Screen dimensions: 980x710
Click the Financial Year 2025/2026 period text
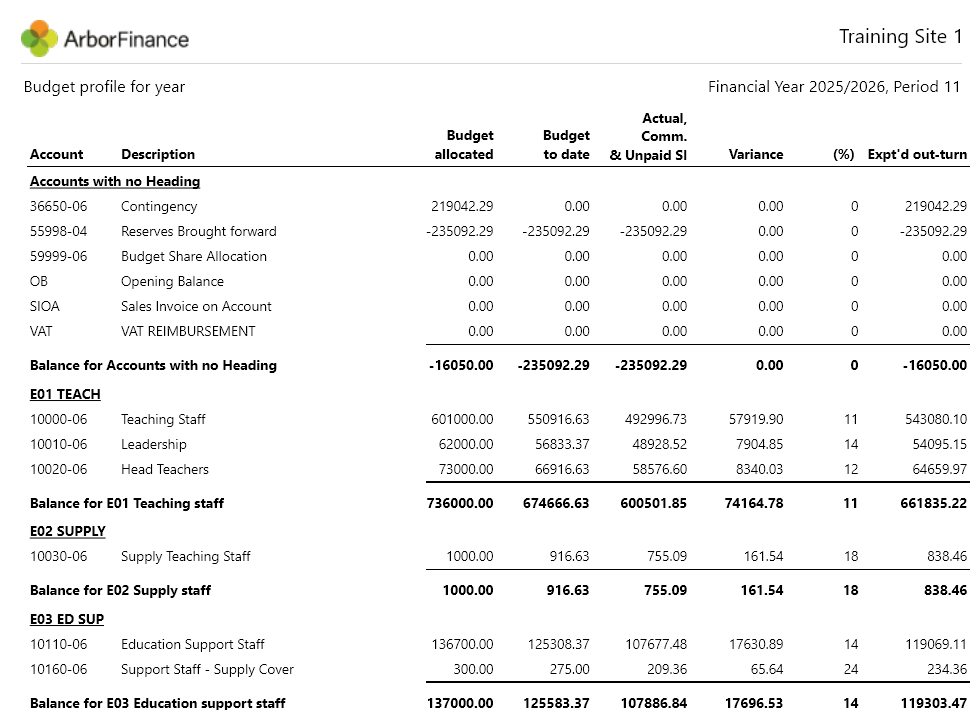[834, 87]
